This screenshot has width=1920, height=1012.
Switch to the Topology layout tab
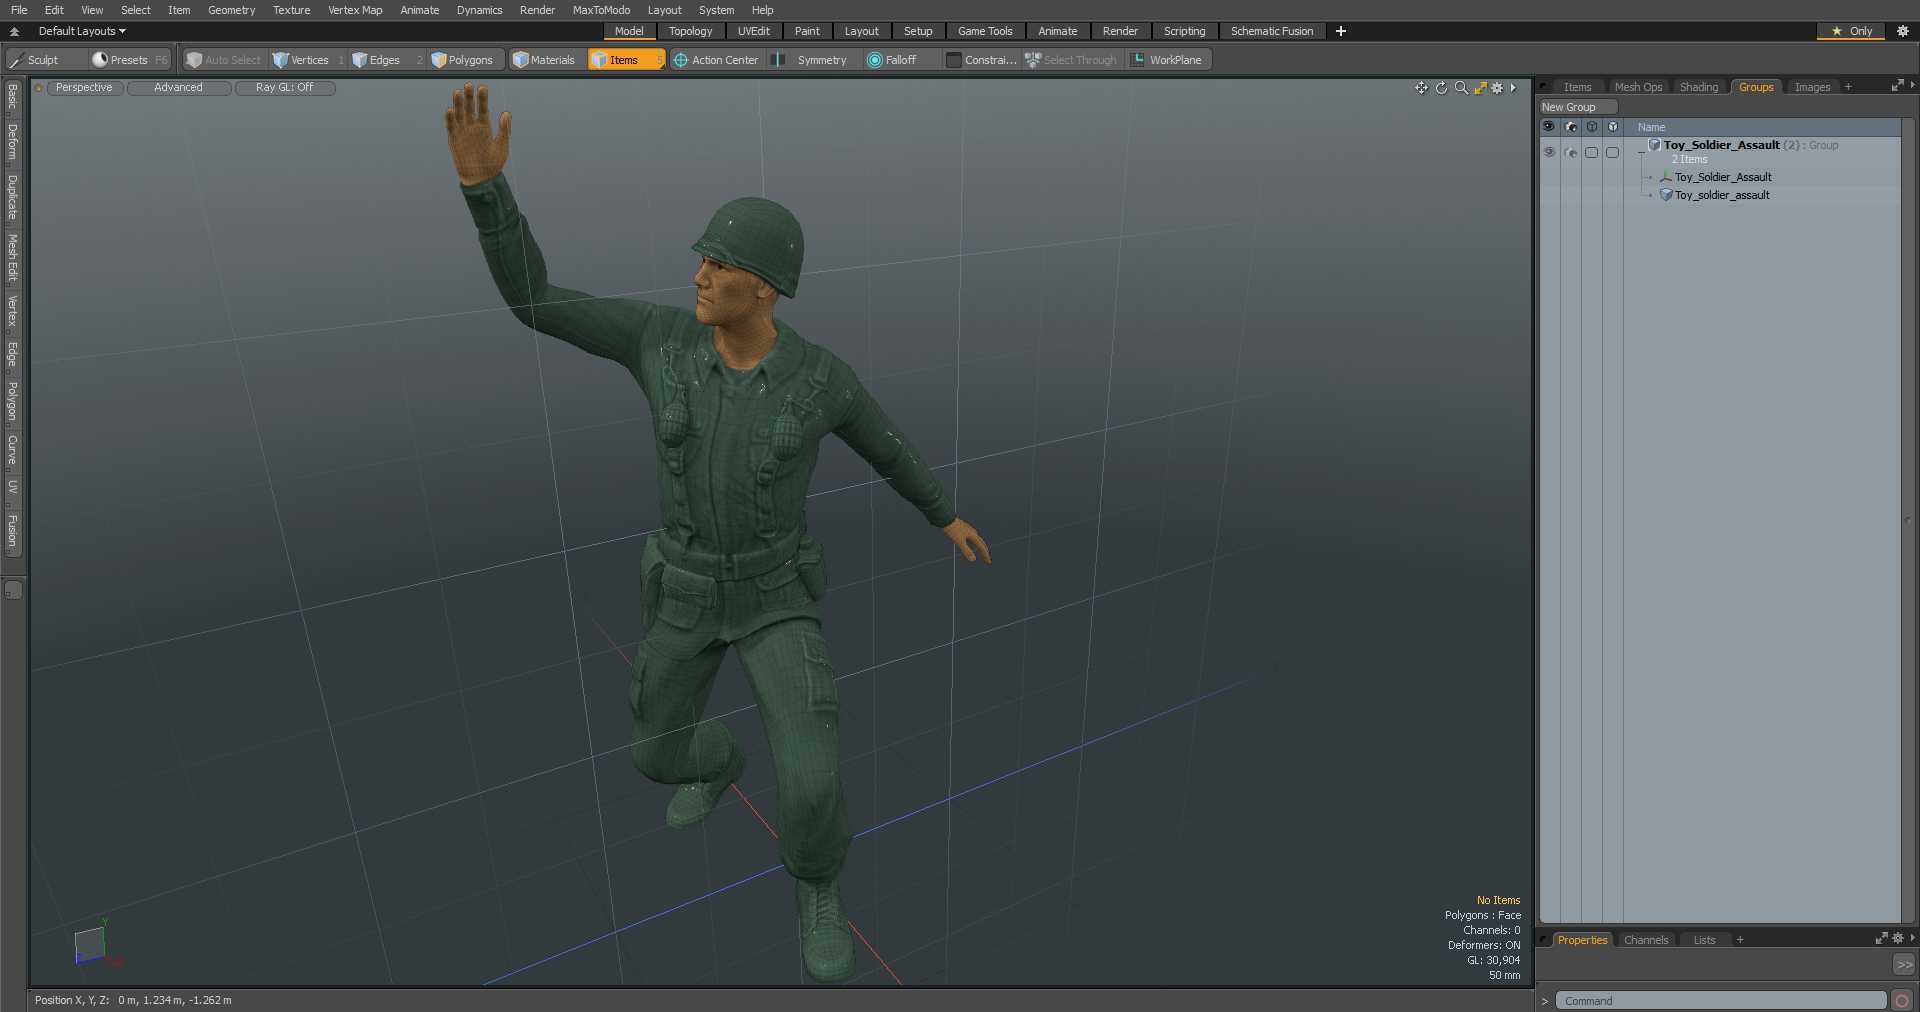tap(690, 31)
